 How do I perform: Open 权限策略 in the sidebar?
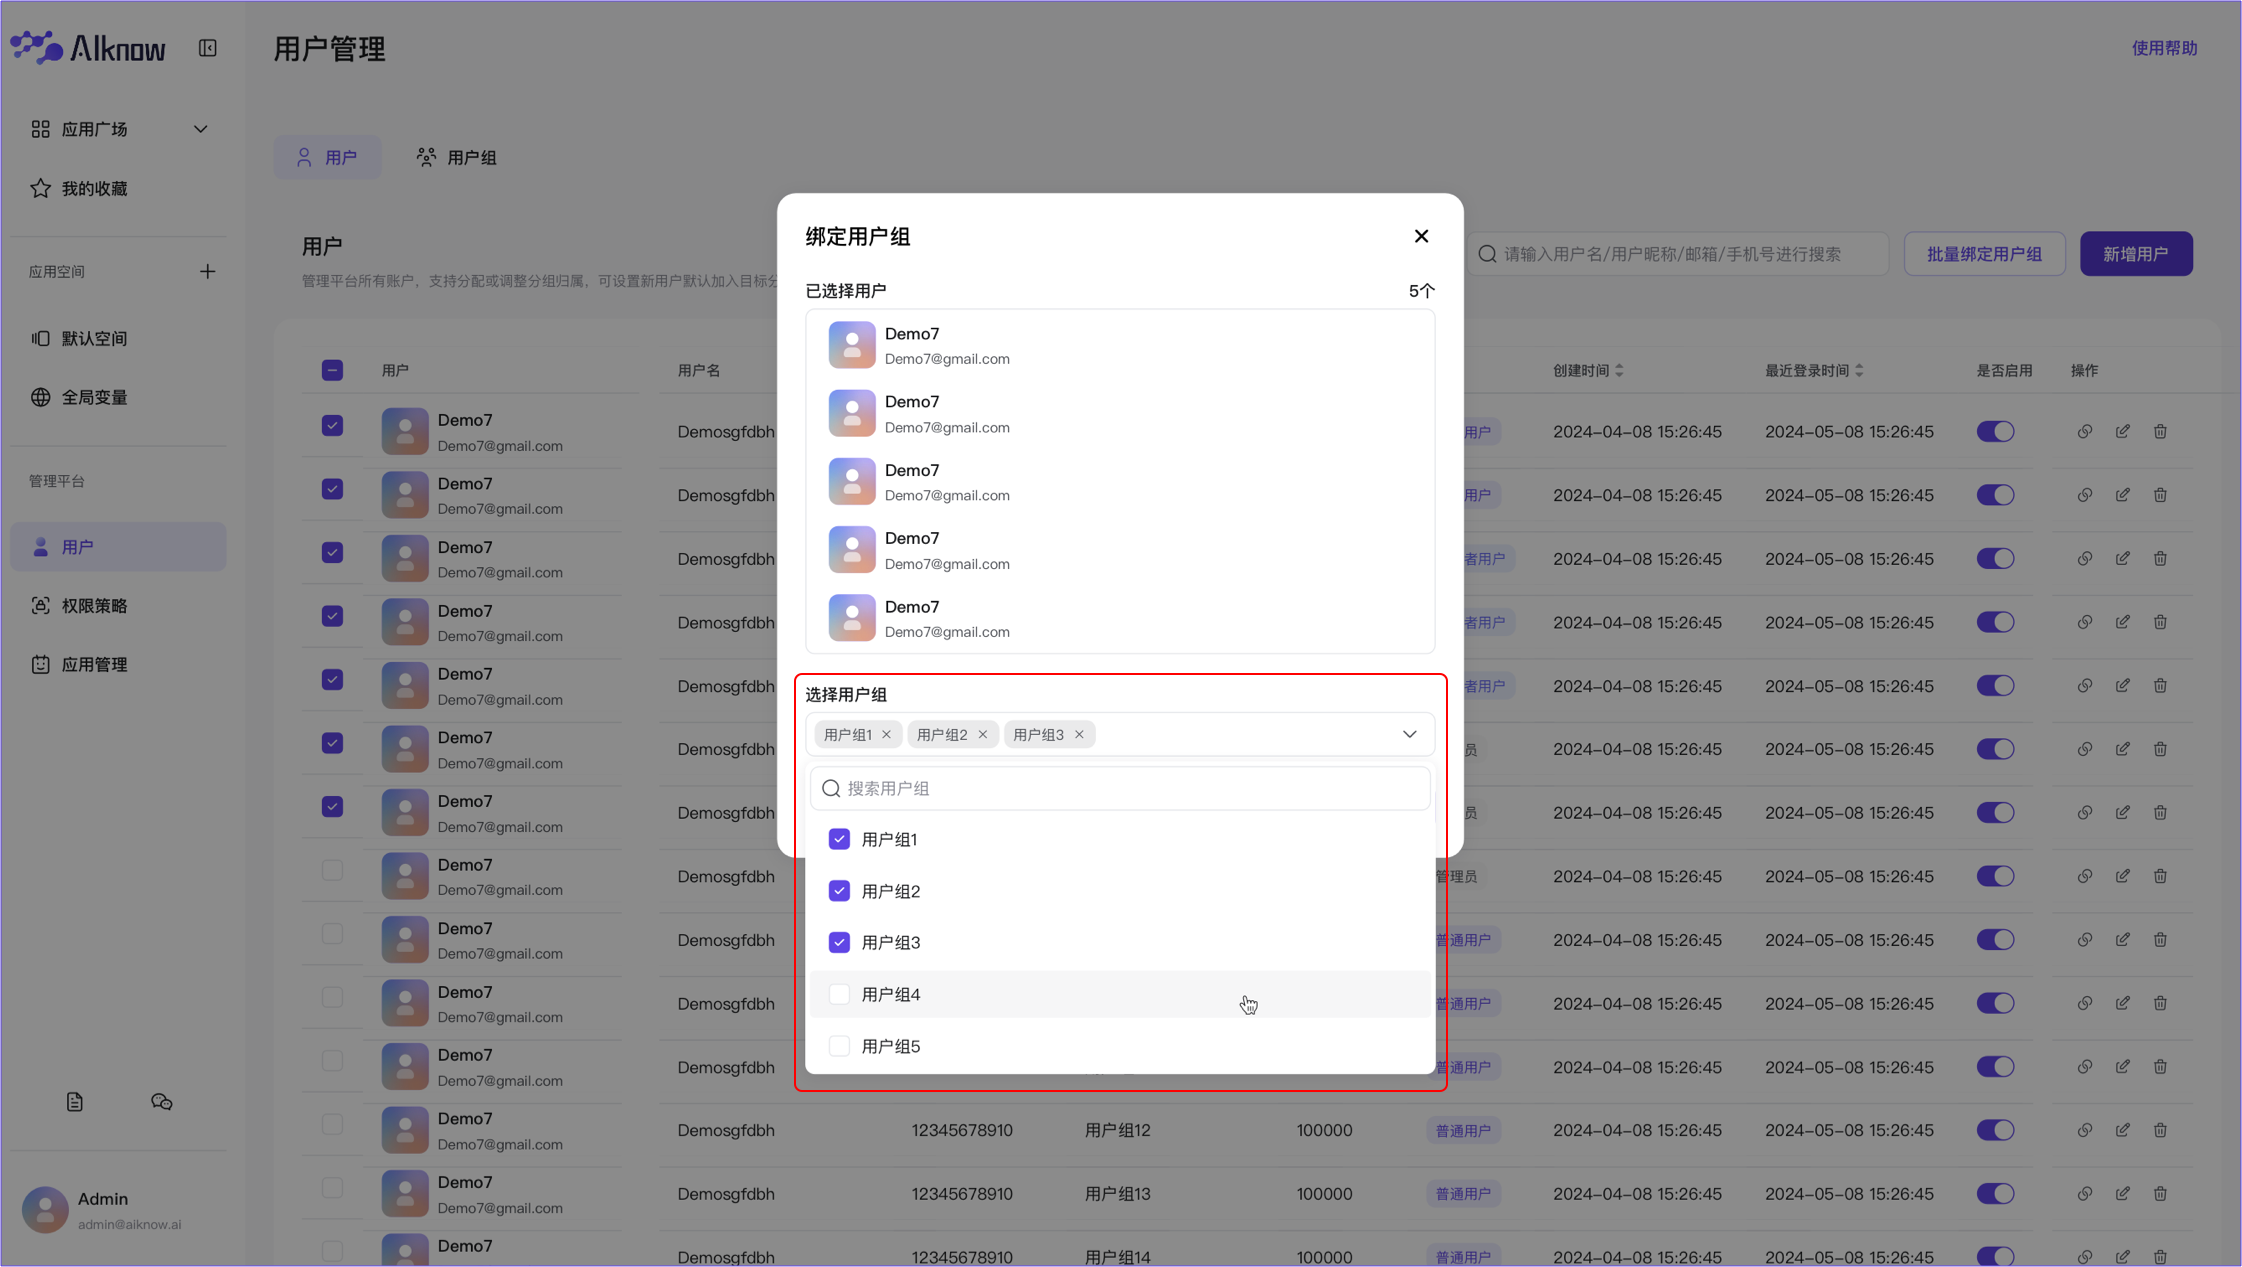coord(94,606)
